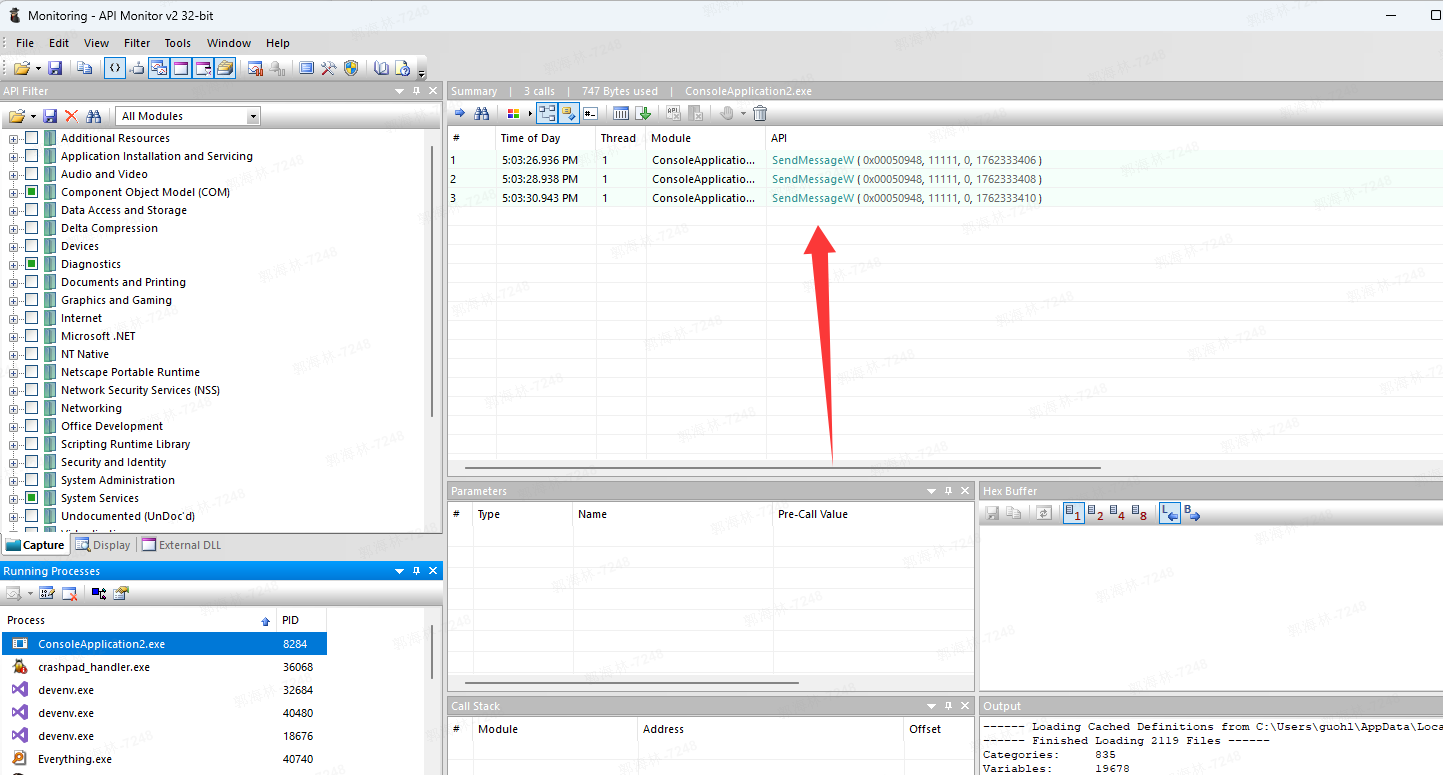Switch to the Display tab
Viewport: 1443px width, 775px height.
pos(103,545)
